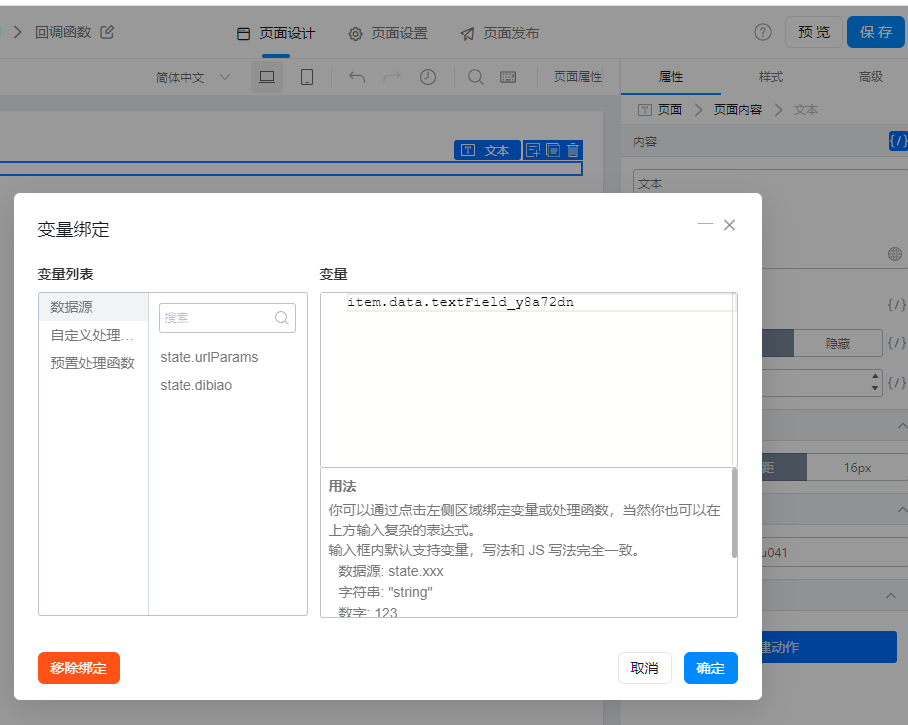Click the 文本 component label on canvas
Screen dimensions: 908x725
[x=487, y=151]
